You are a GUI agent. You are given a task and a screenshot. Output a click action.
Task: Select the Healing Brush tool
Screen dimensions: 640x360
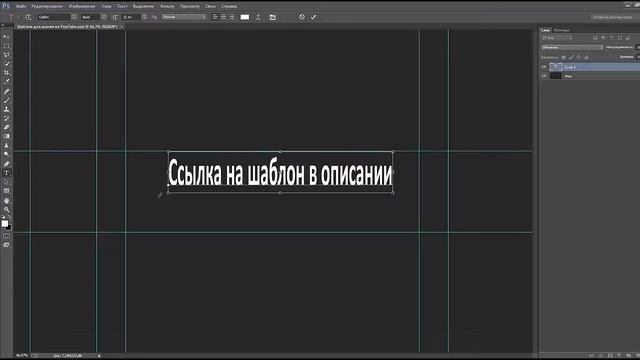pos(6,91)
